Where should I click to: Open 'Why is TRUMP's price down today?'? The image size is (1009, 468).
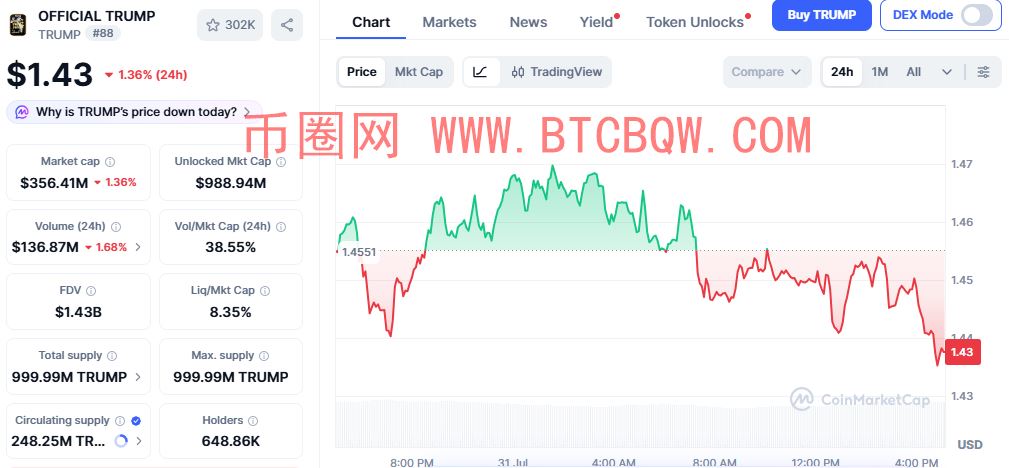[x=134, y=112]
